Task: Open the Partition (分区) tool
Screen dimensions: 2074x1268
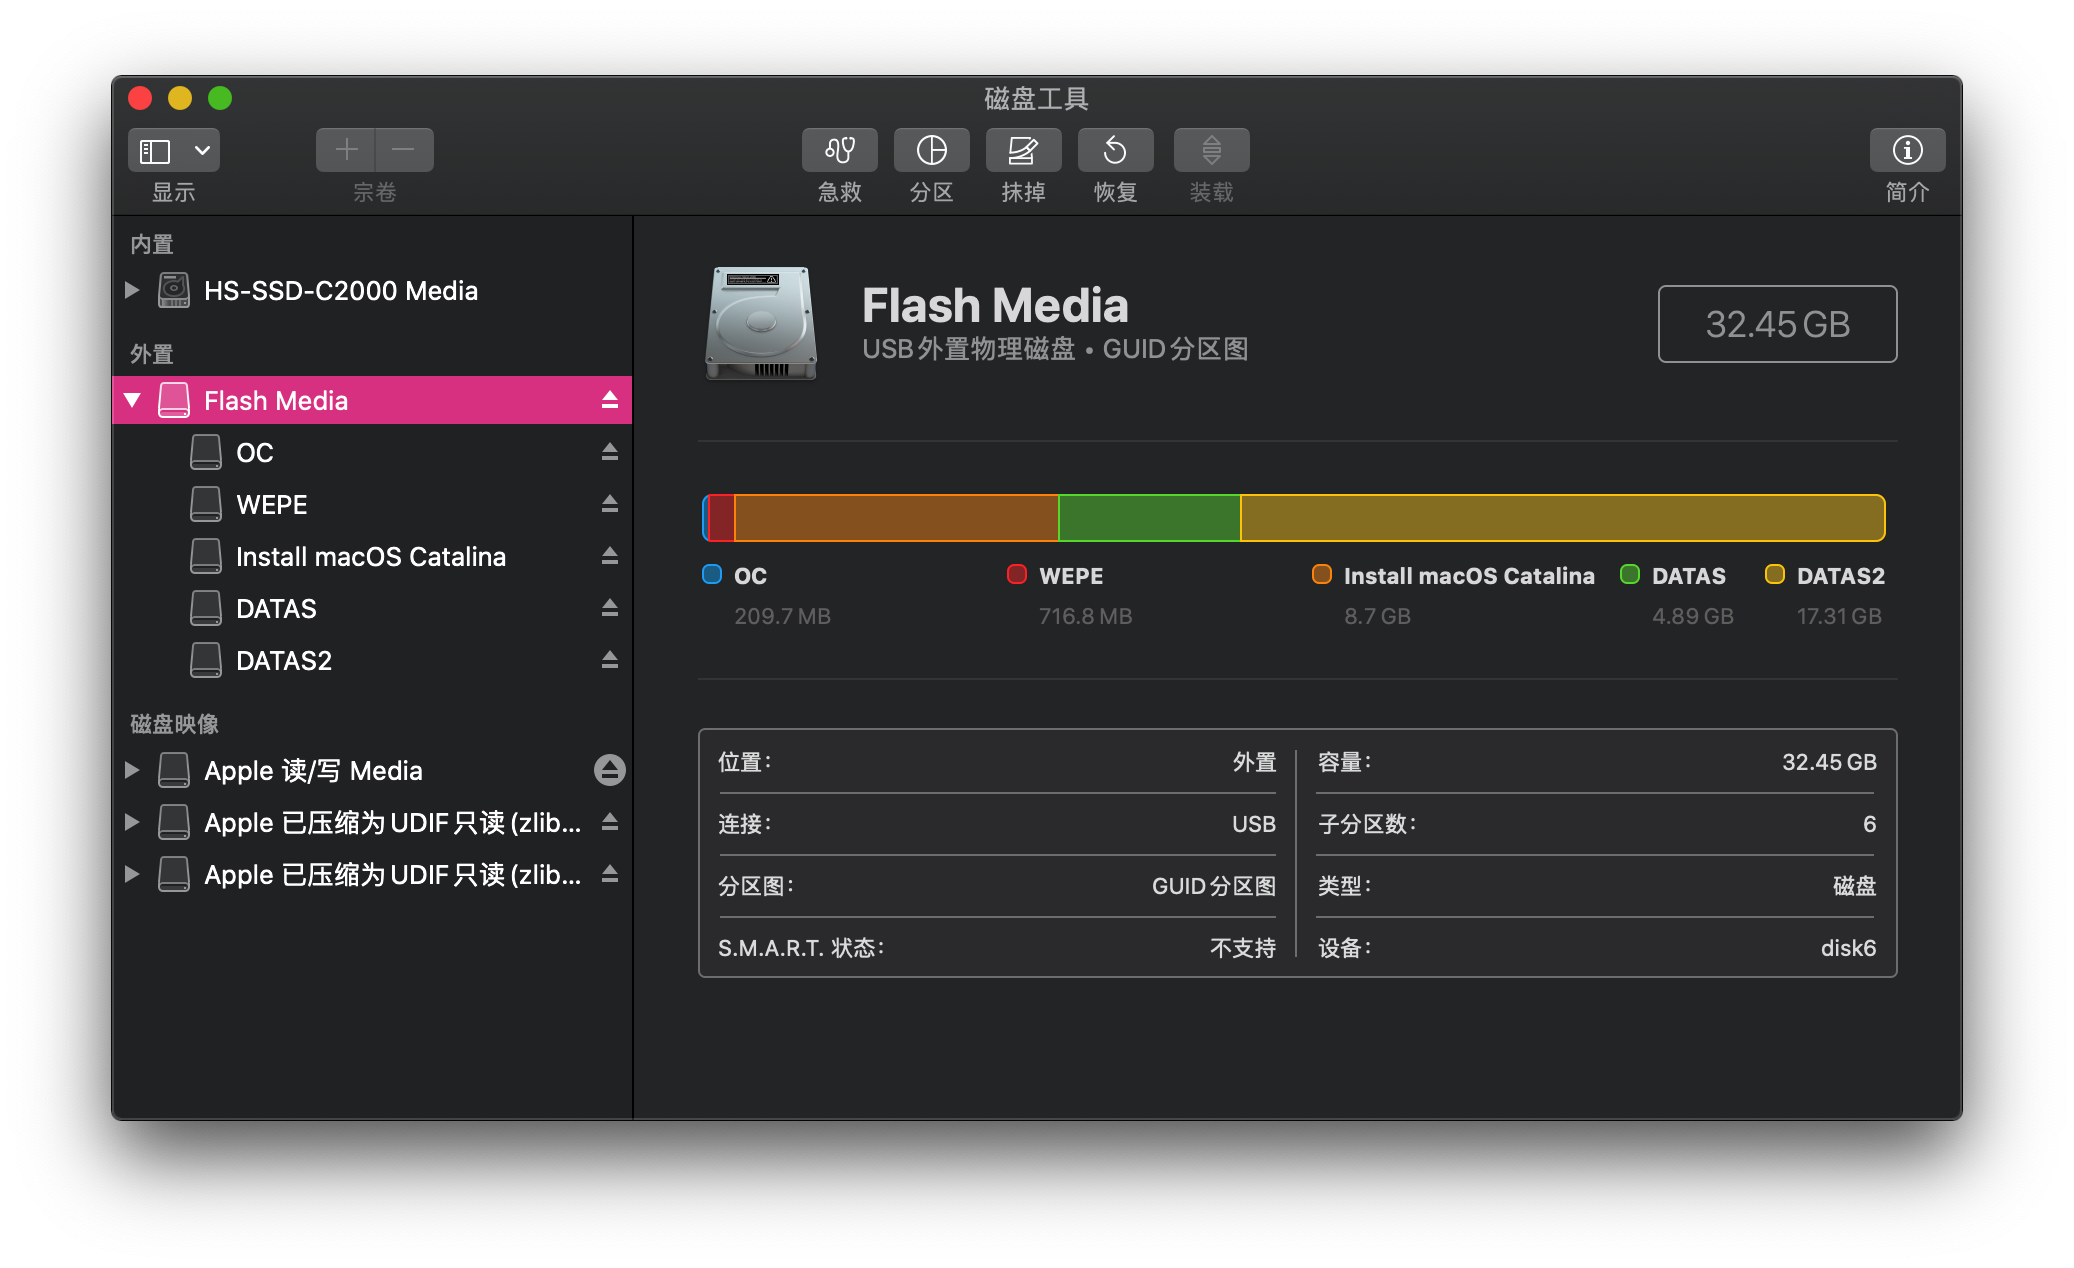Action: click(931, 150)
